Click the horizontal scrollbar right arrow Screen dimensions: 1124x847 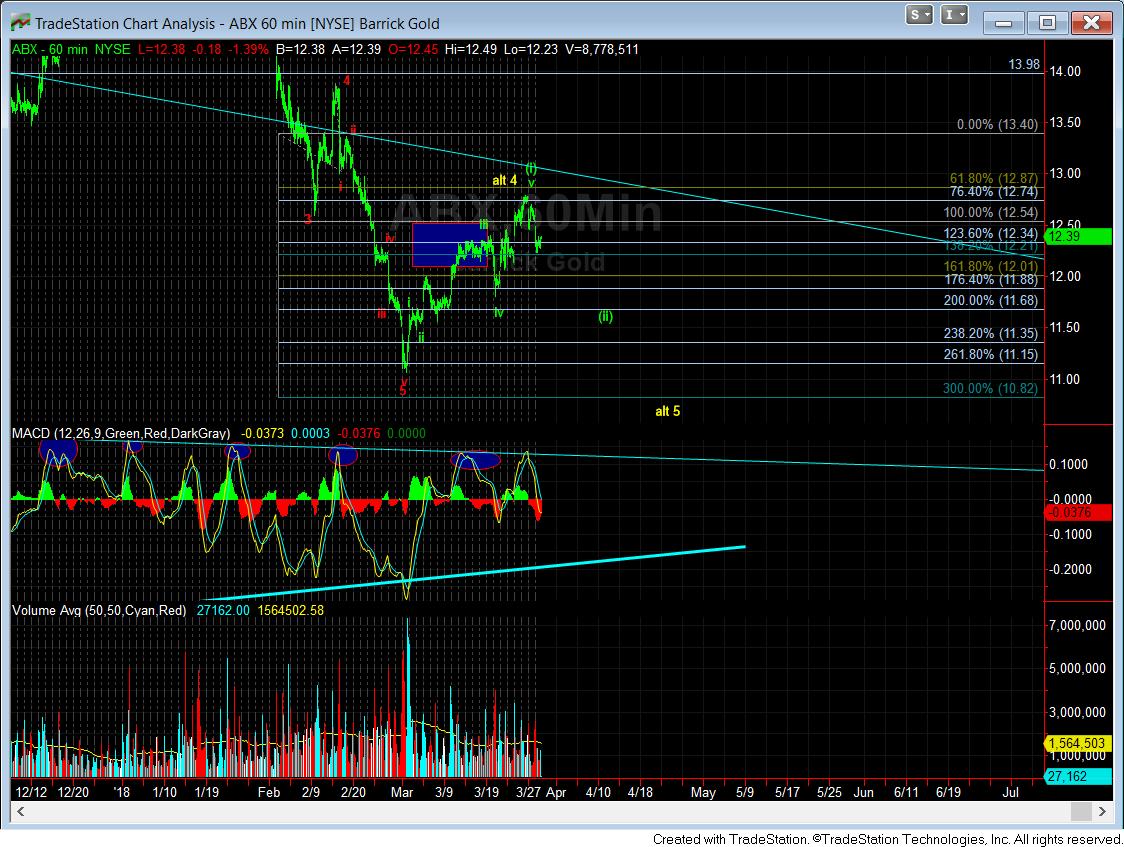click(1102, 811)
